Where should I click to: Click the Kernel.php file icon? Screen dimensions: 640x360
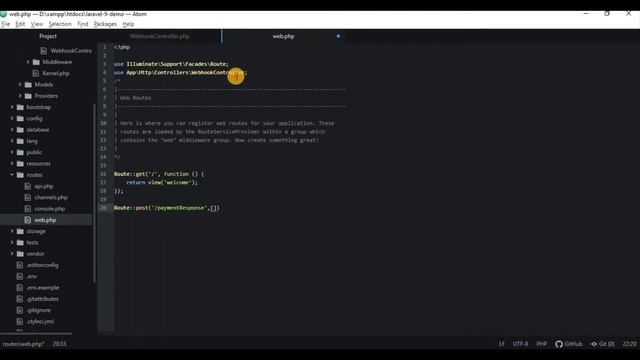coord(36,73)
